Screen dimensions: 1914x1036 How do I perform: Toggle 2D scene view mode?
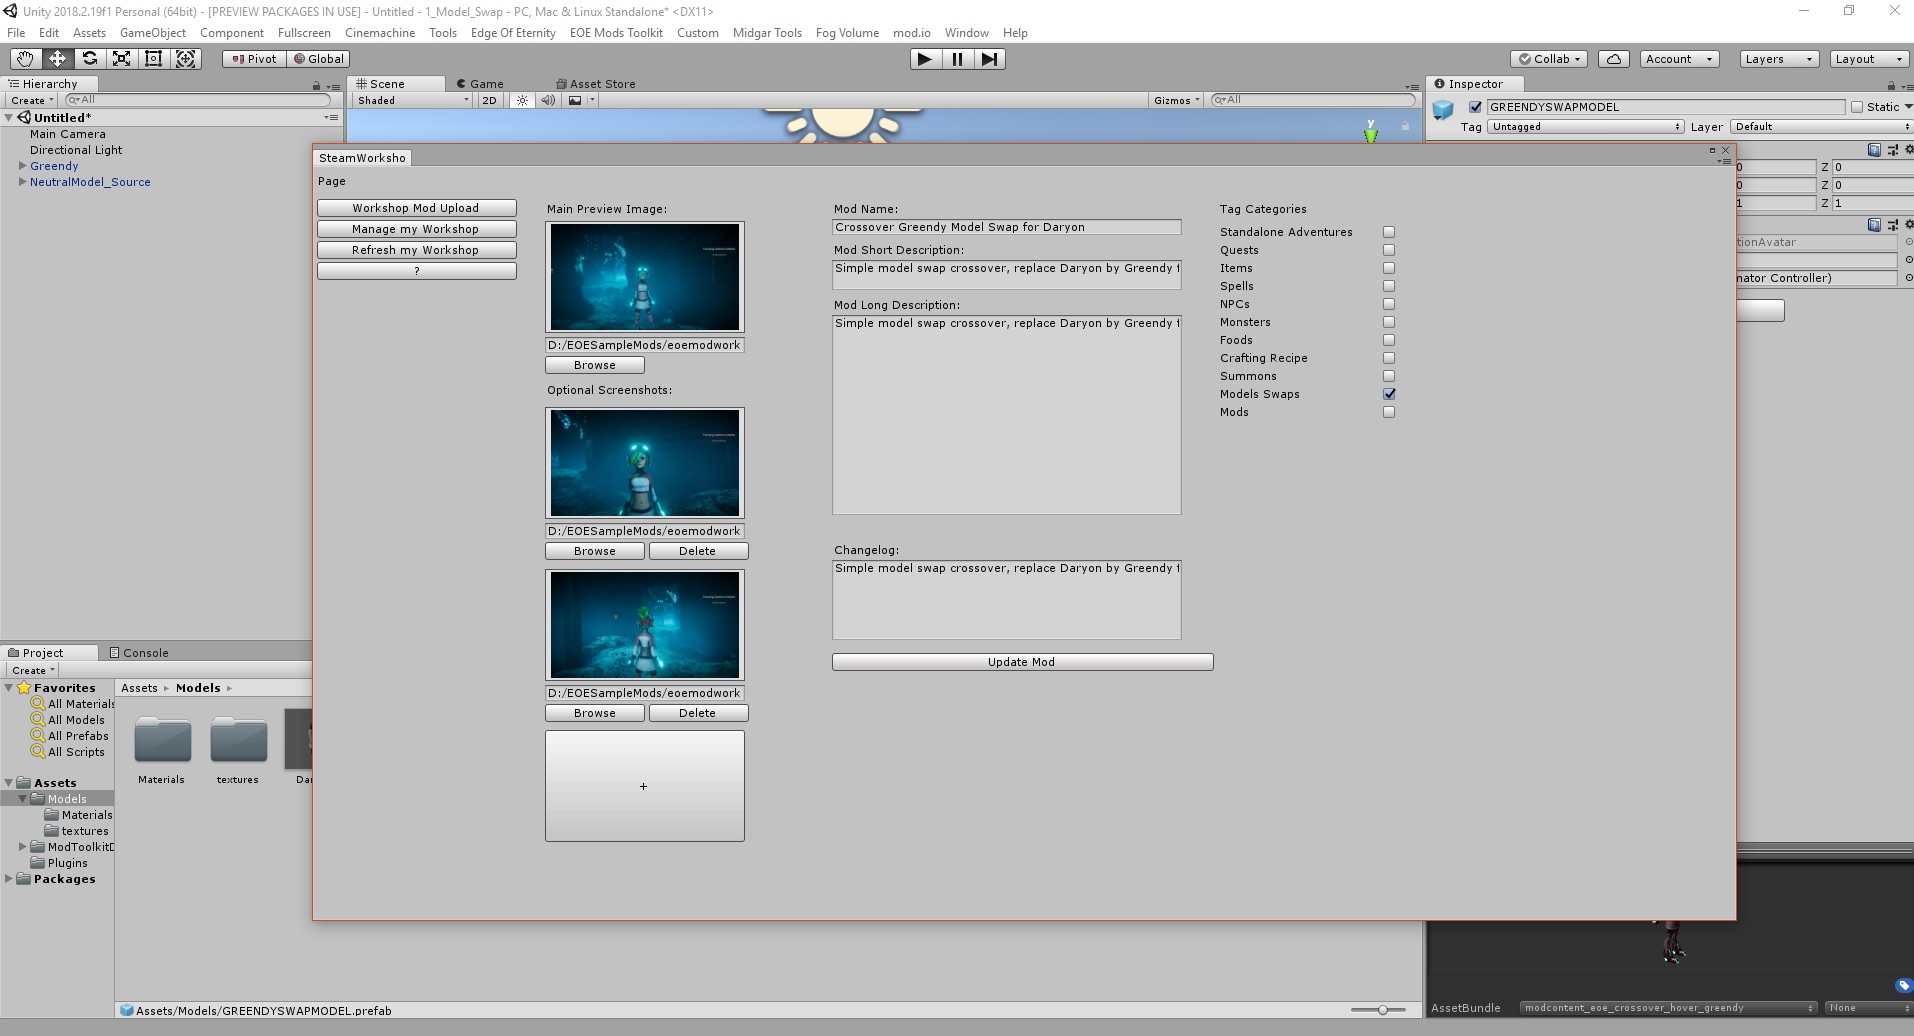(x=489, y=100)
